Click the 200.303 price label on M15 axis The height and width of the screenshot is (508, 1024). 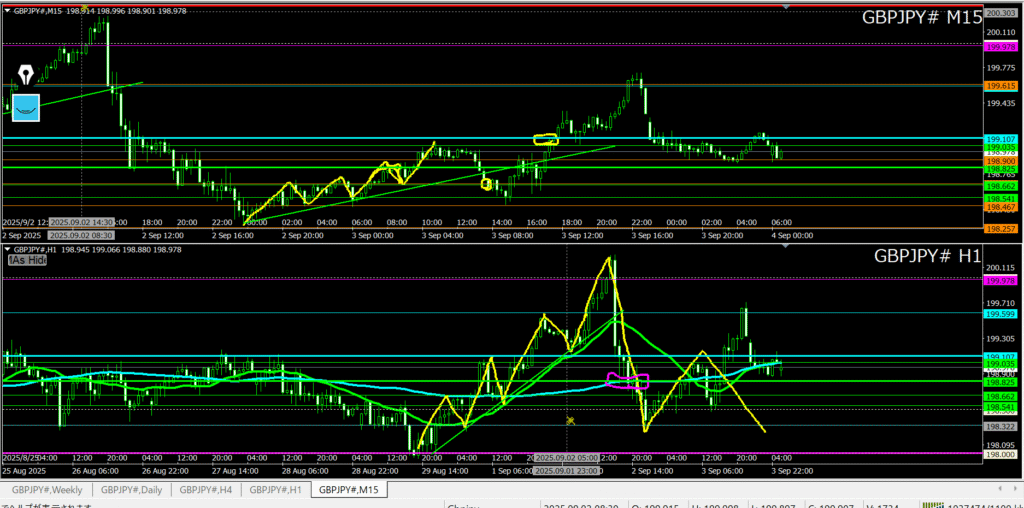1000,12
